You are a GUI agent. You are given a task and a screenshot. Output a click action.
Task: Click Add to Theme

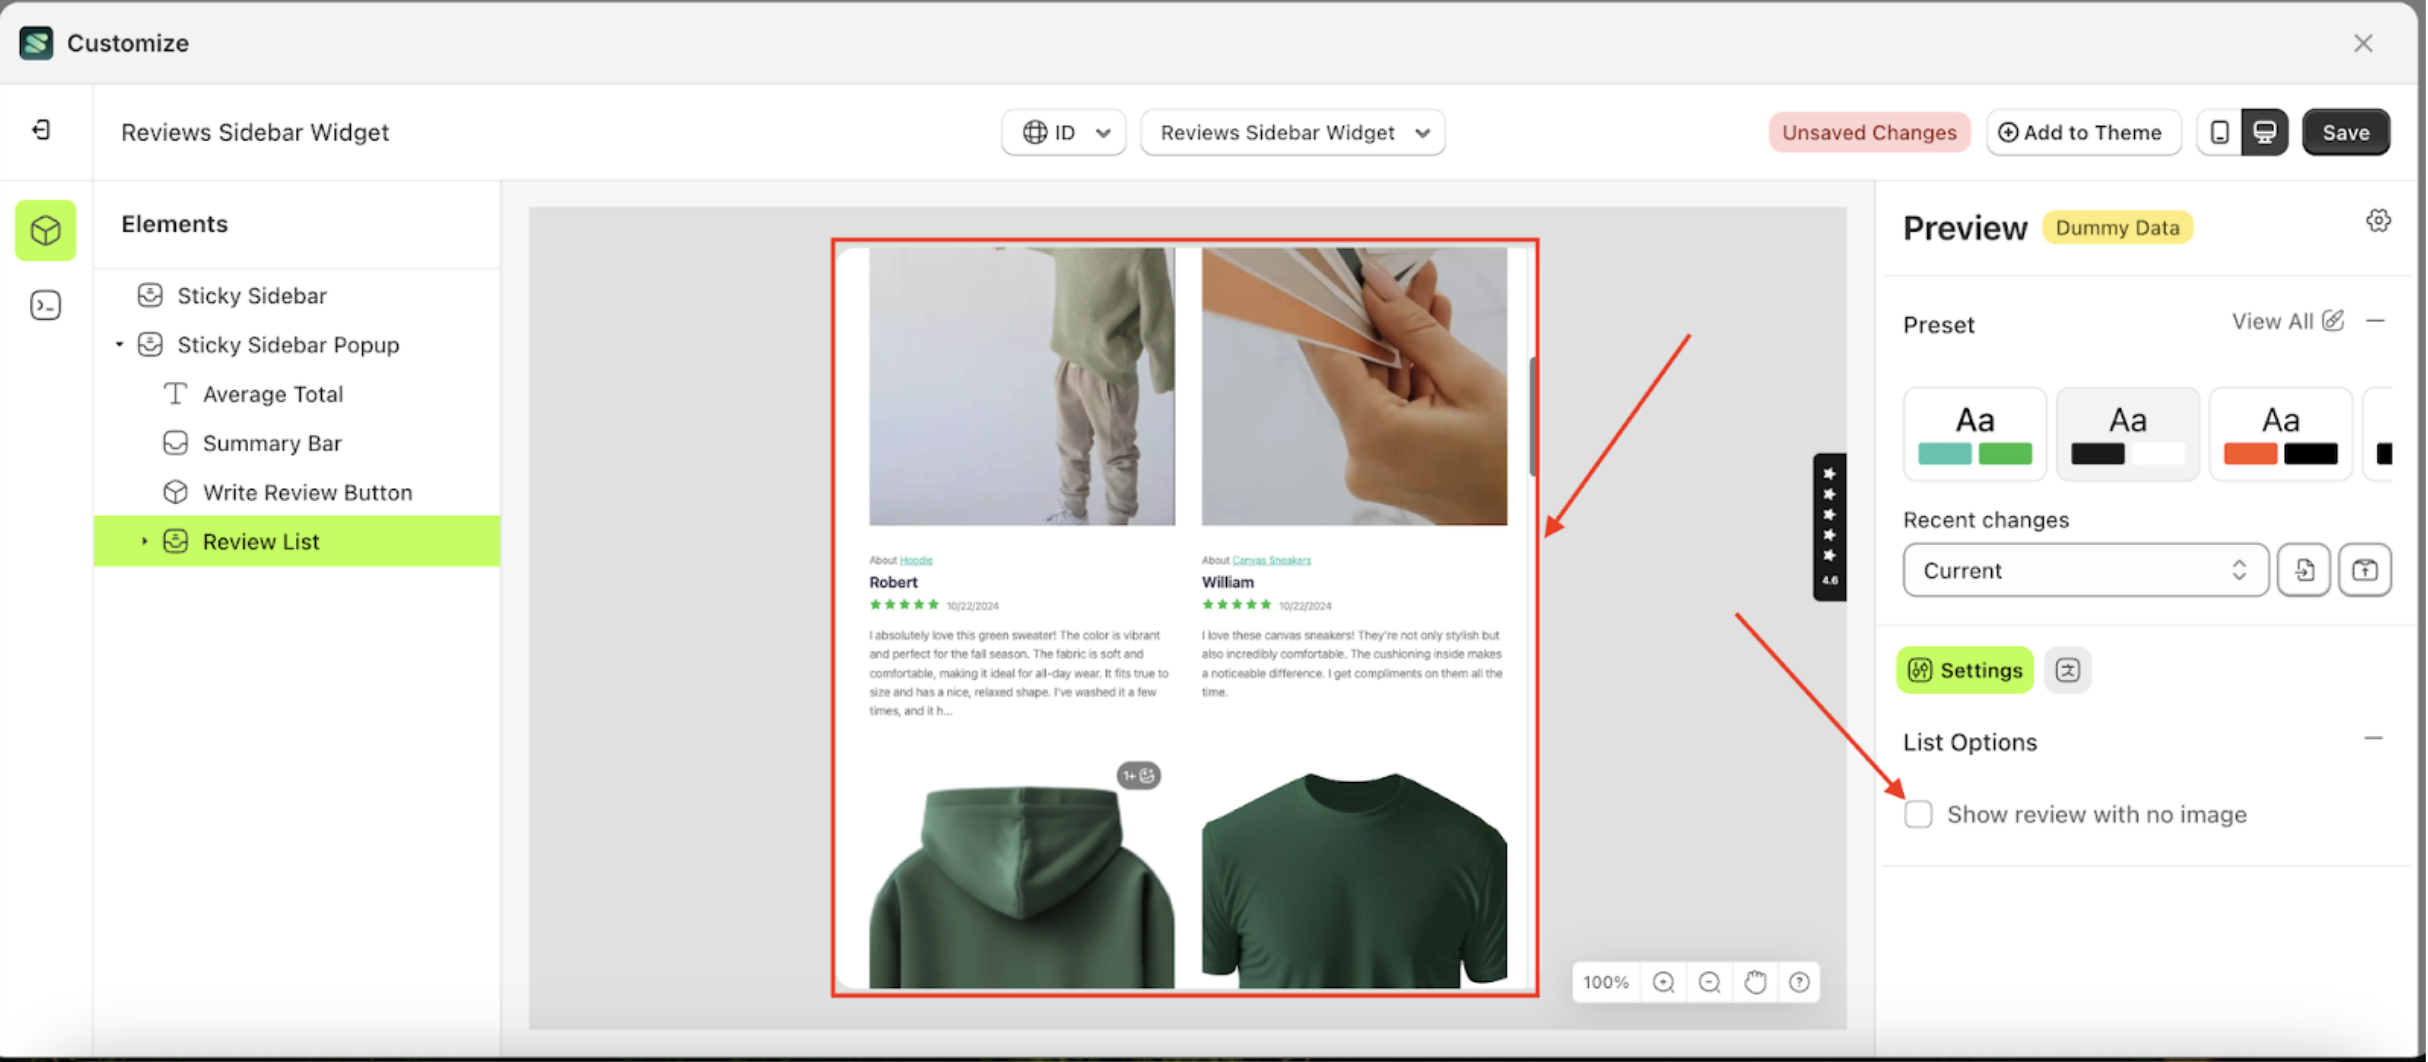coord(2082,131)
